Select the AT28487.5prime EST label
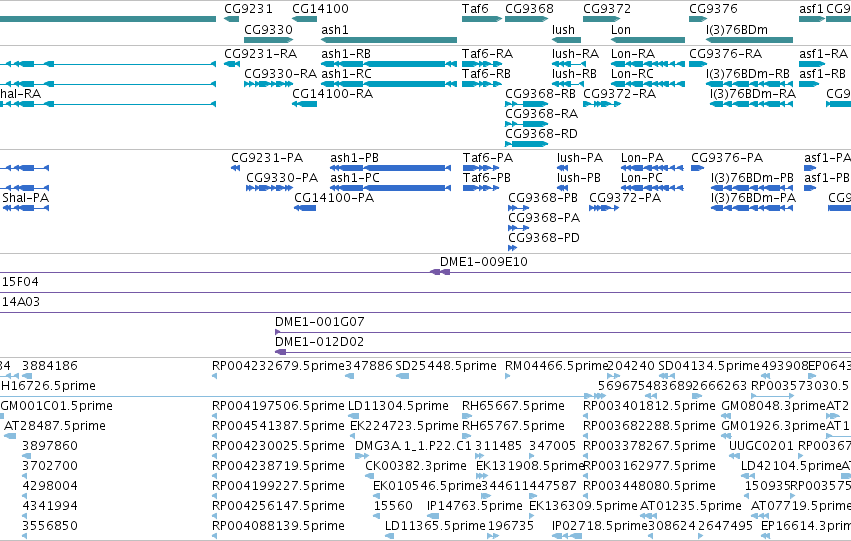 click(x=55, y=427)
